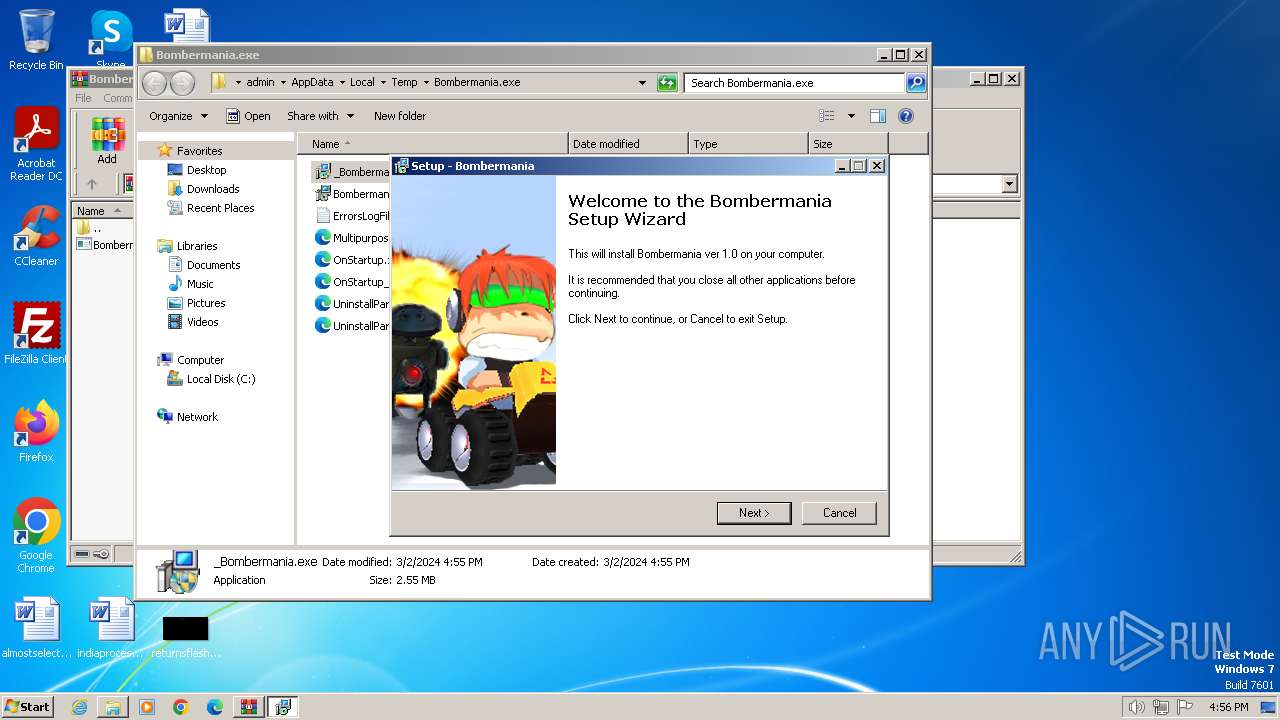Click the change your view icon
Image resolution: width=1280 pixels, height=720 pixels.
pos(827,116)
